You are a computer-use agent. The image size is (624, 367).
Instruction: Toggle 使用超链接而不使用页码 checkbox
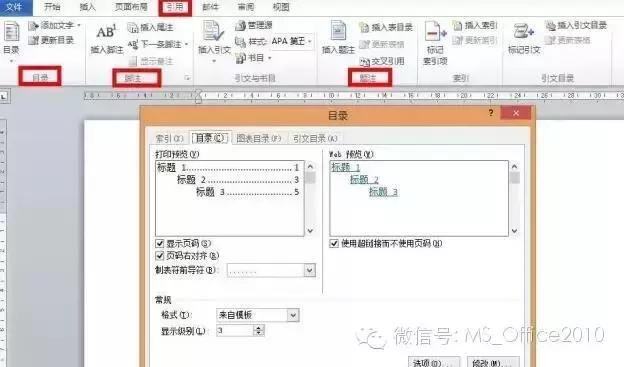tap(334, 243)
